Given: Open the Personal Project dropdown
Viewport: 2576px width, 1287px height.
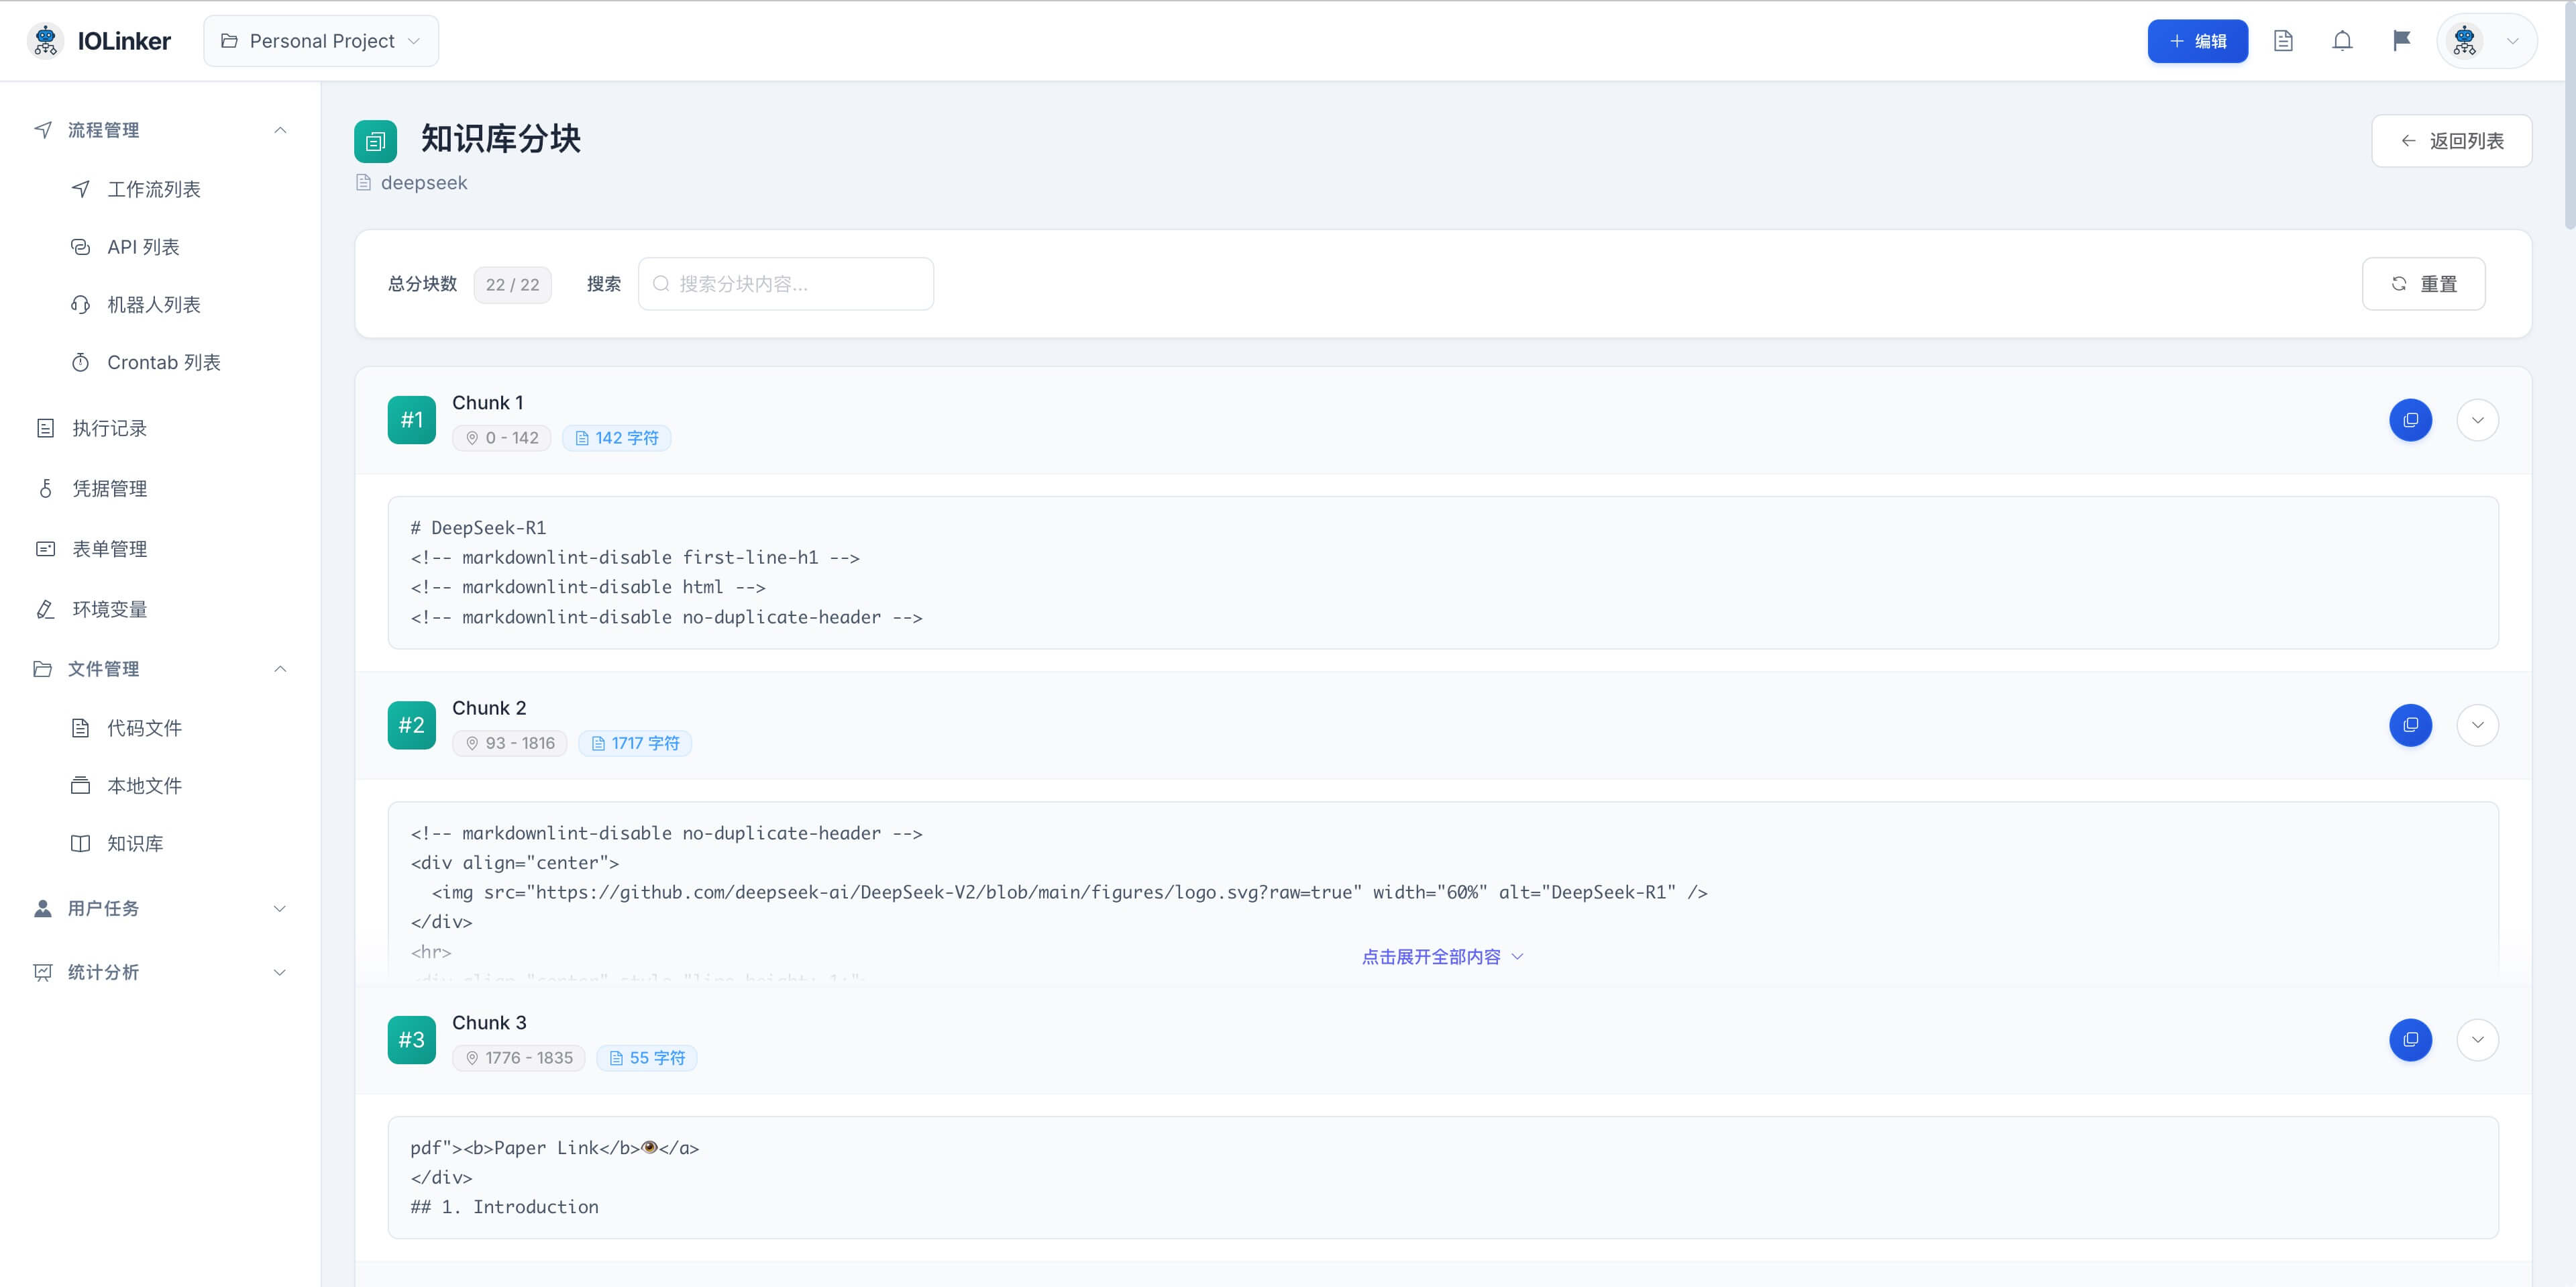Looking at the screenshot, I should coord(320,40).
